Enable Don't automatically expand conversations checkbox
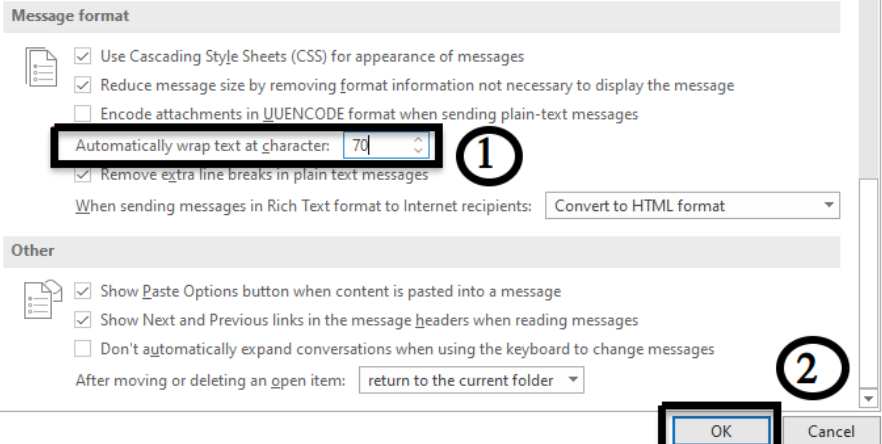The width and height of the screenshot is (882, 444). 83,349
